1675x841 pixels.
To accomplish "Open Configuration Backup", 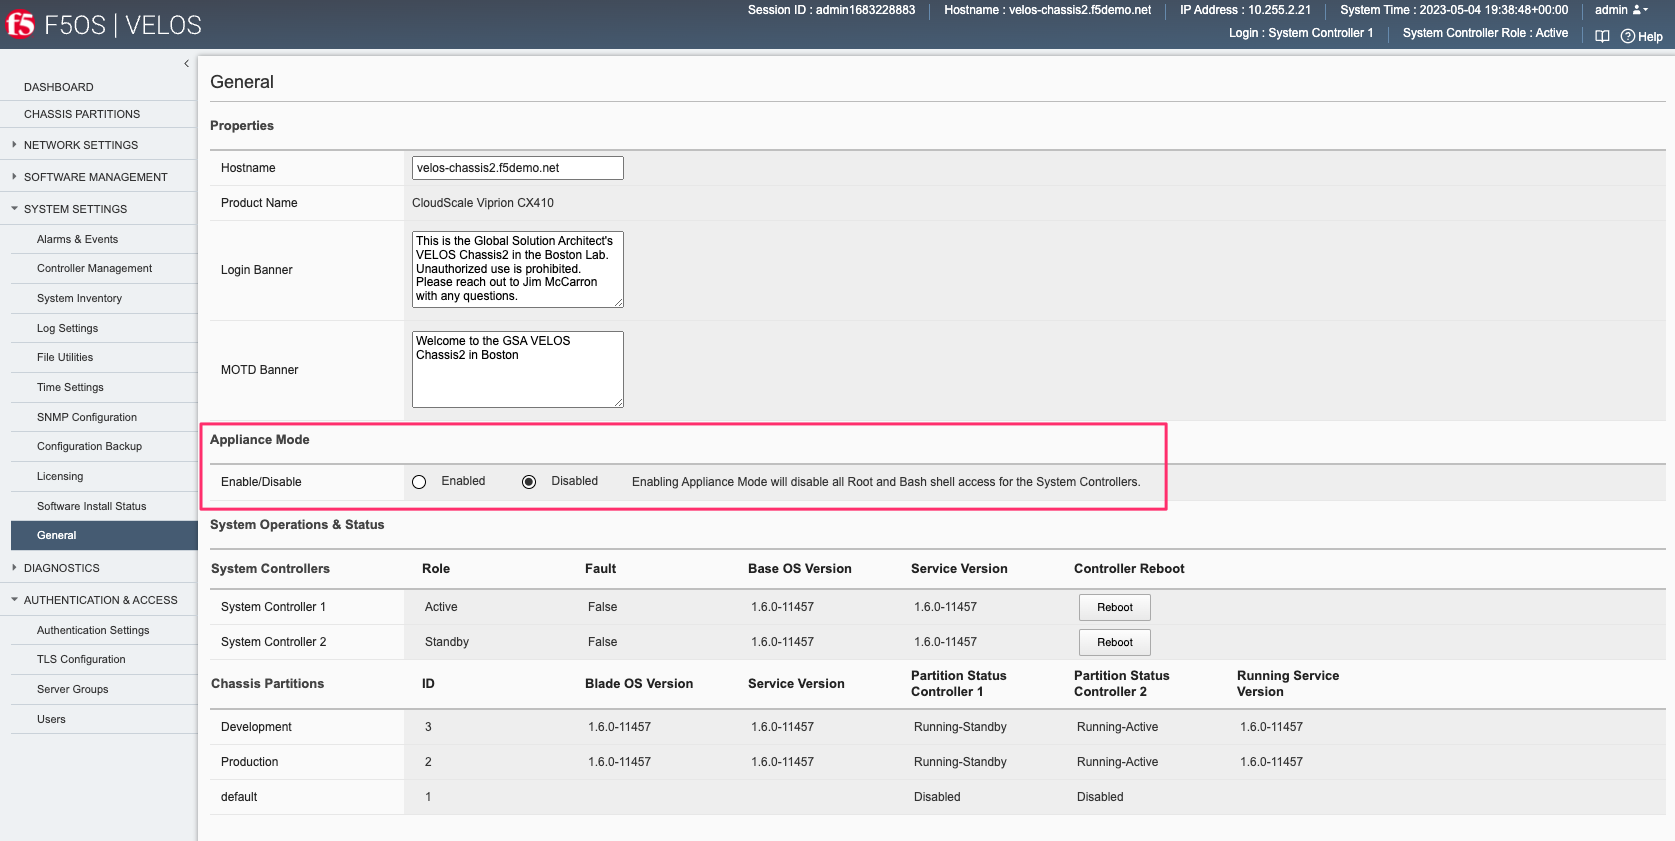I will tap(89, 446).
